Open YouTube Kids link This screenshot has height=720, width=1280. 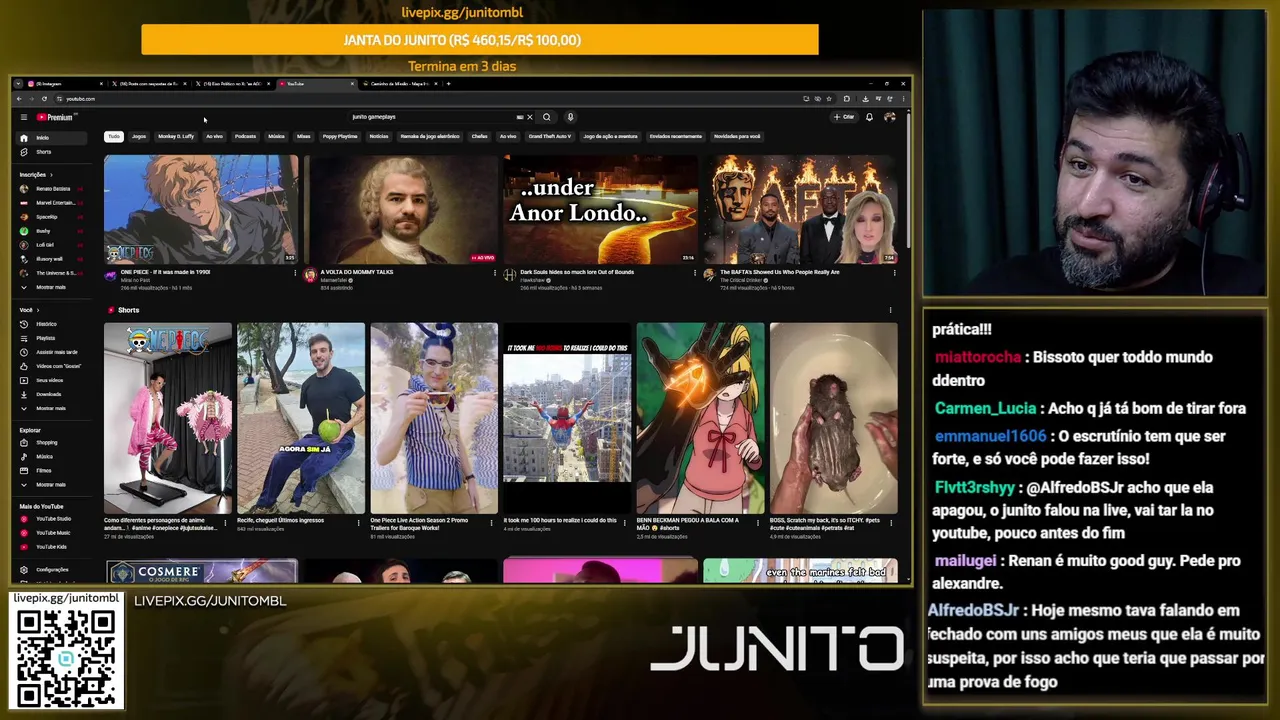point(50,547)
